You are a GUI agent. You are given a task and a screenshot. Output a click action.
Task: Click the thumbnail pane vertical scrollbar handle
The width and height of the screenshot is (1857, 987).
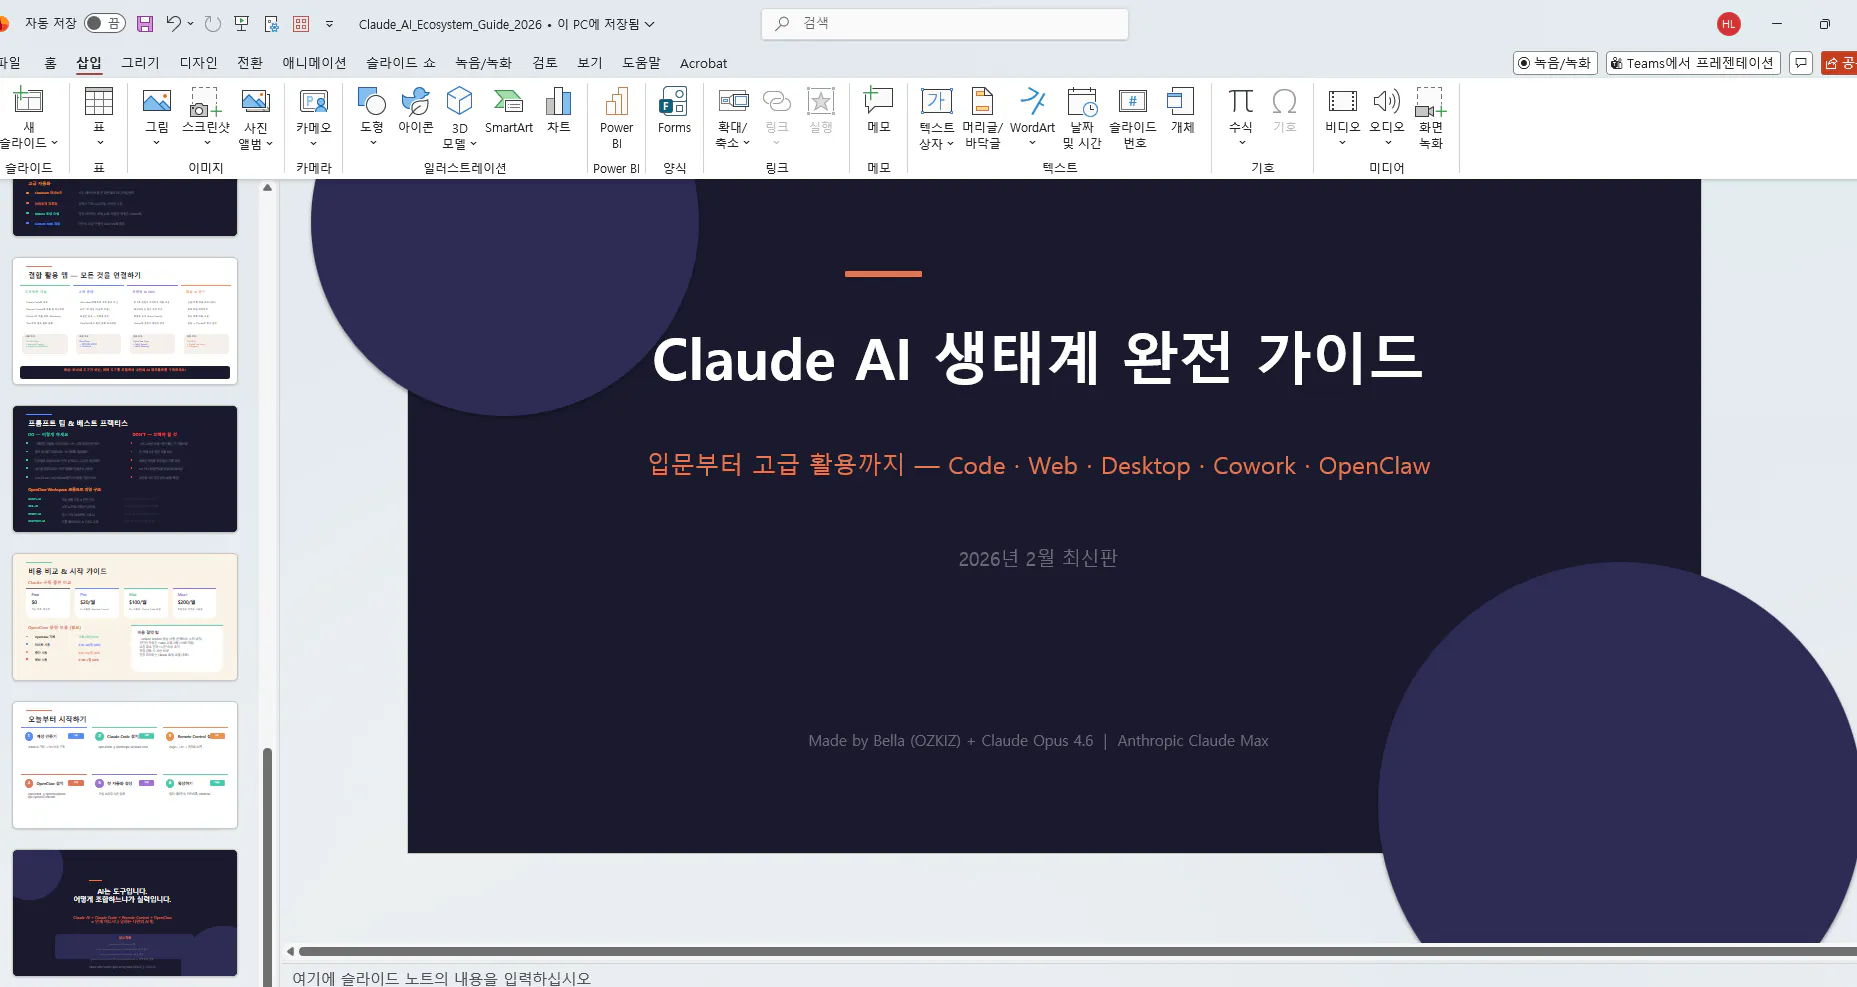(x=267, y=866)
